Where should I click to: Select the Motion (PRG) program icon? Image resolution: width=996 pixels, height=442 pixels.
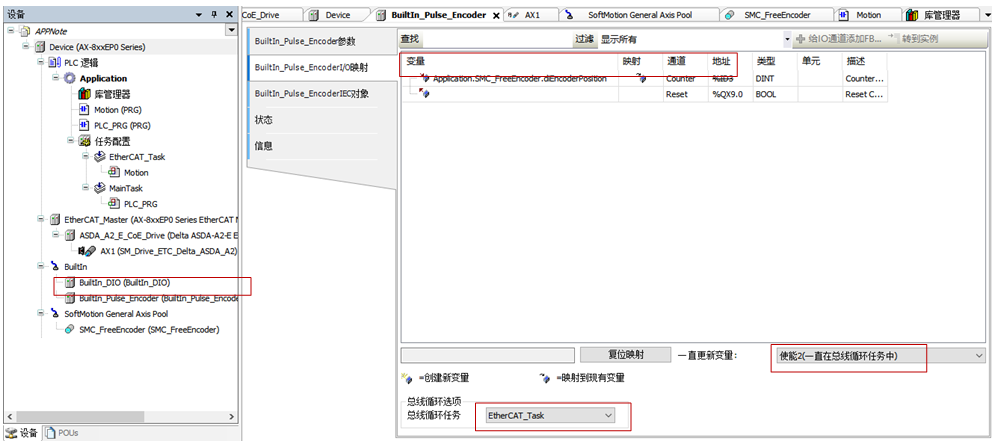click(85, 110)
